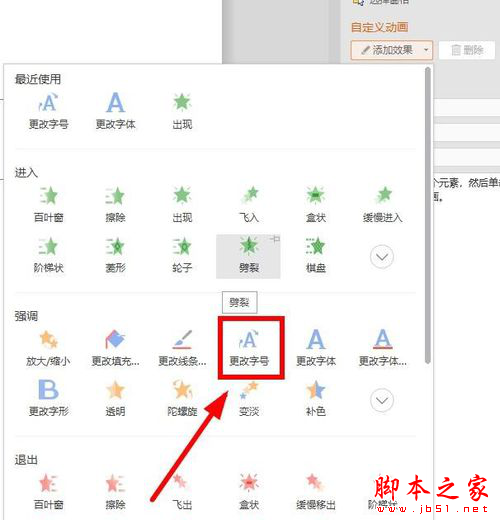
Task: Select the 百叶窗 entrance effect
Action: pyautogui.click(x=49, y=204)
